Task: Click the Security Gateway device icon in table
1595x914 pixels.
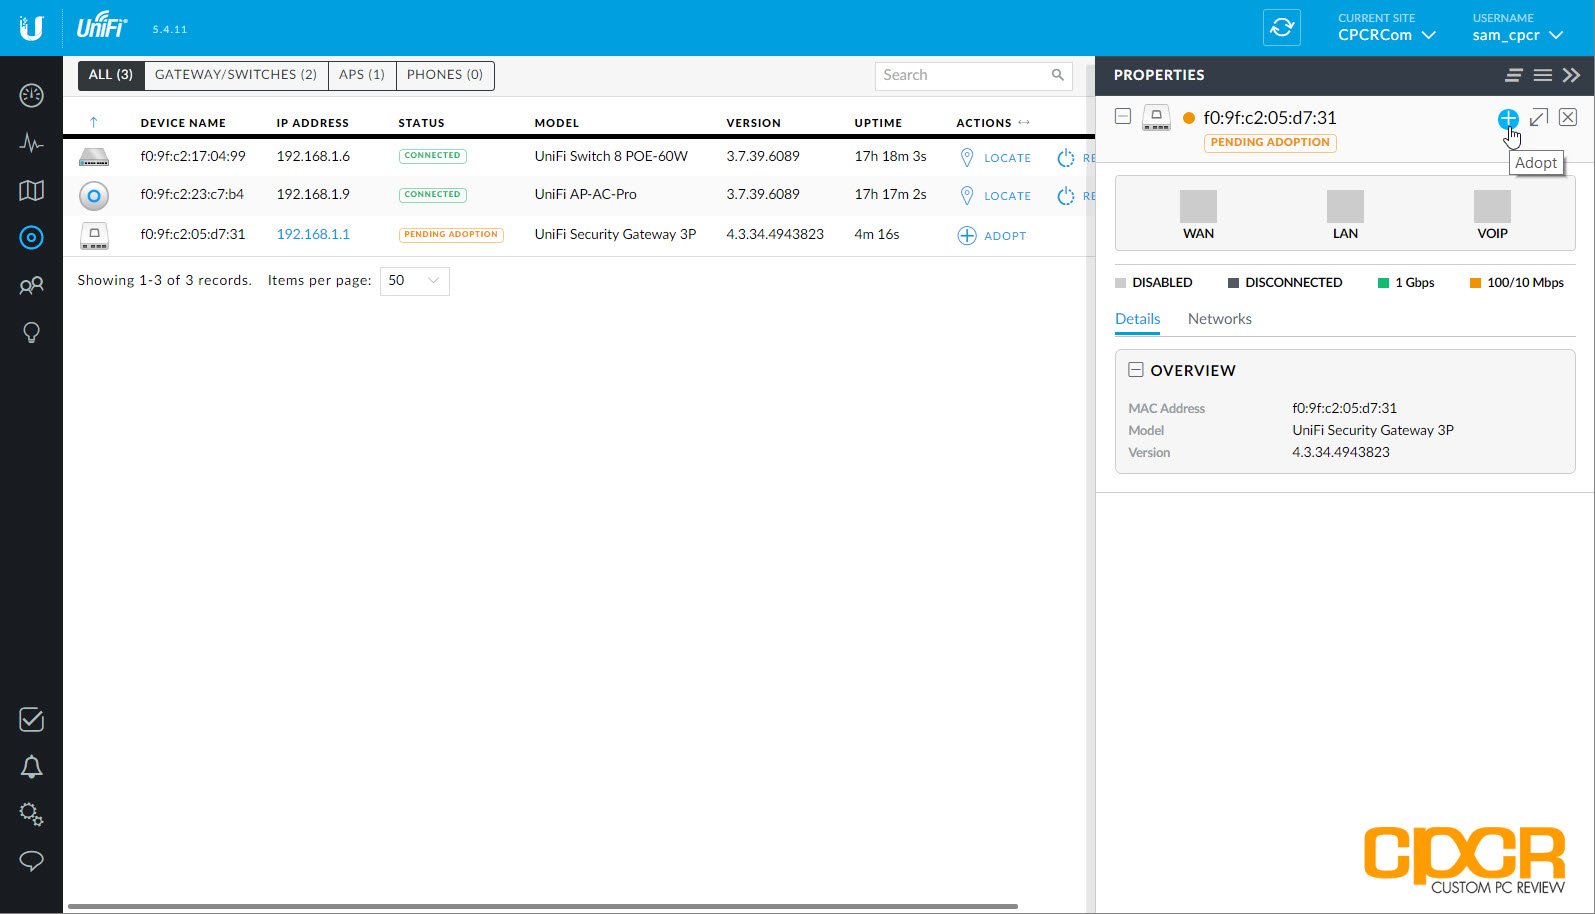Action: (x=94, y=236)
